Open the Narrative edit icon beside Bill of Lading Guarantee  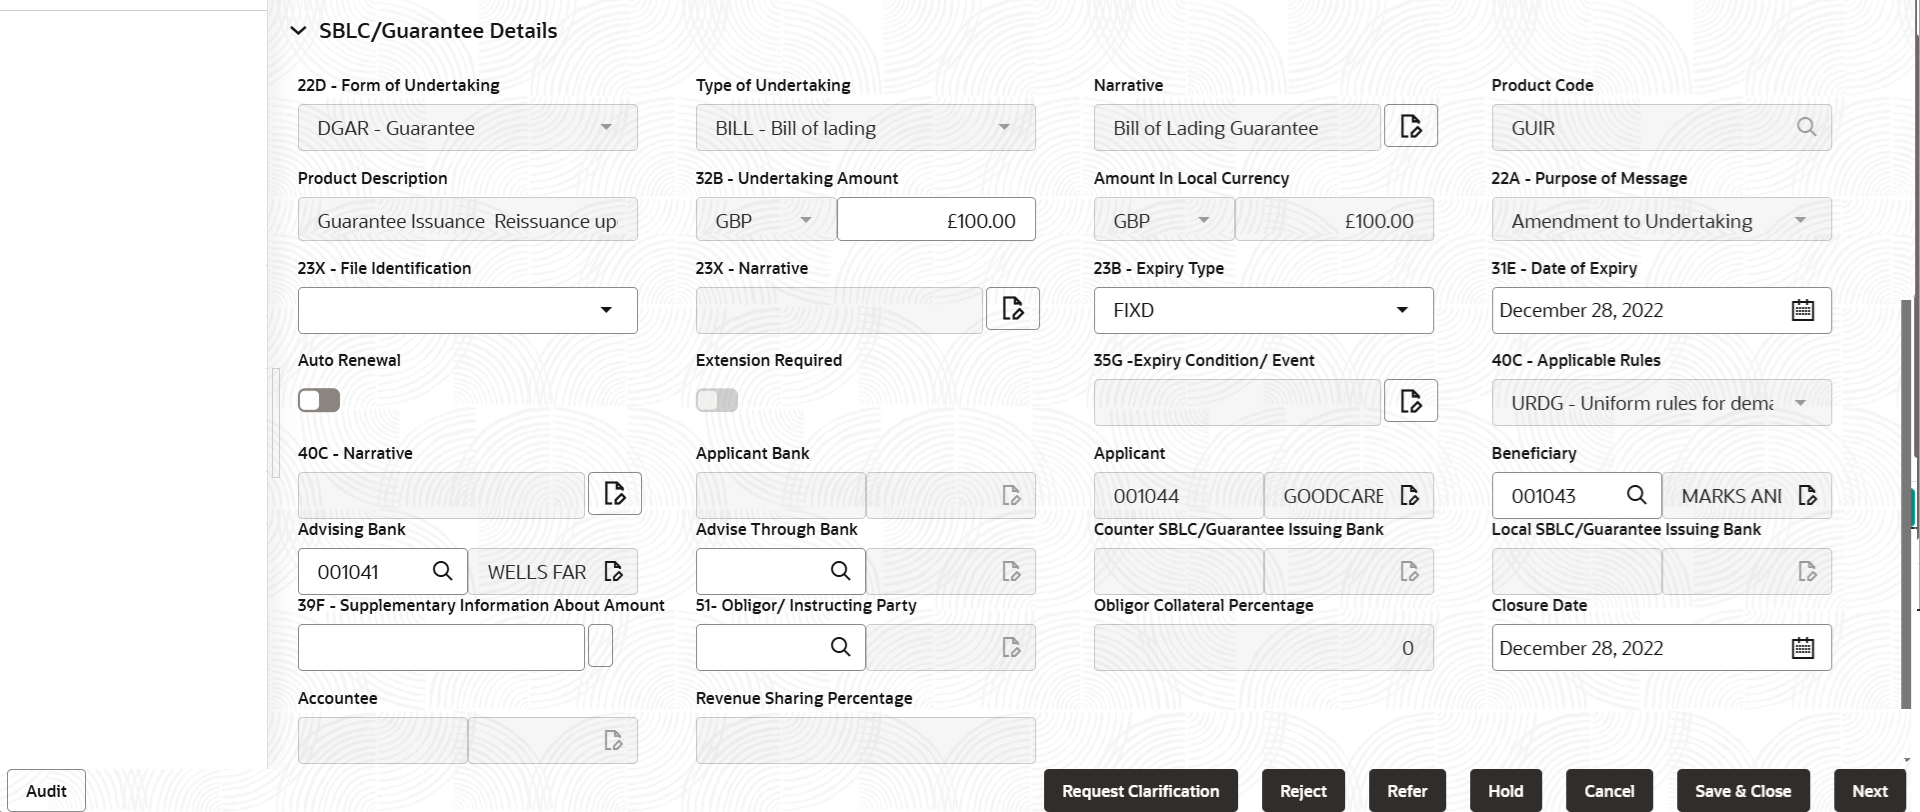click(1411, 127)
